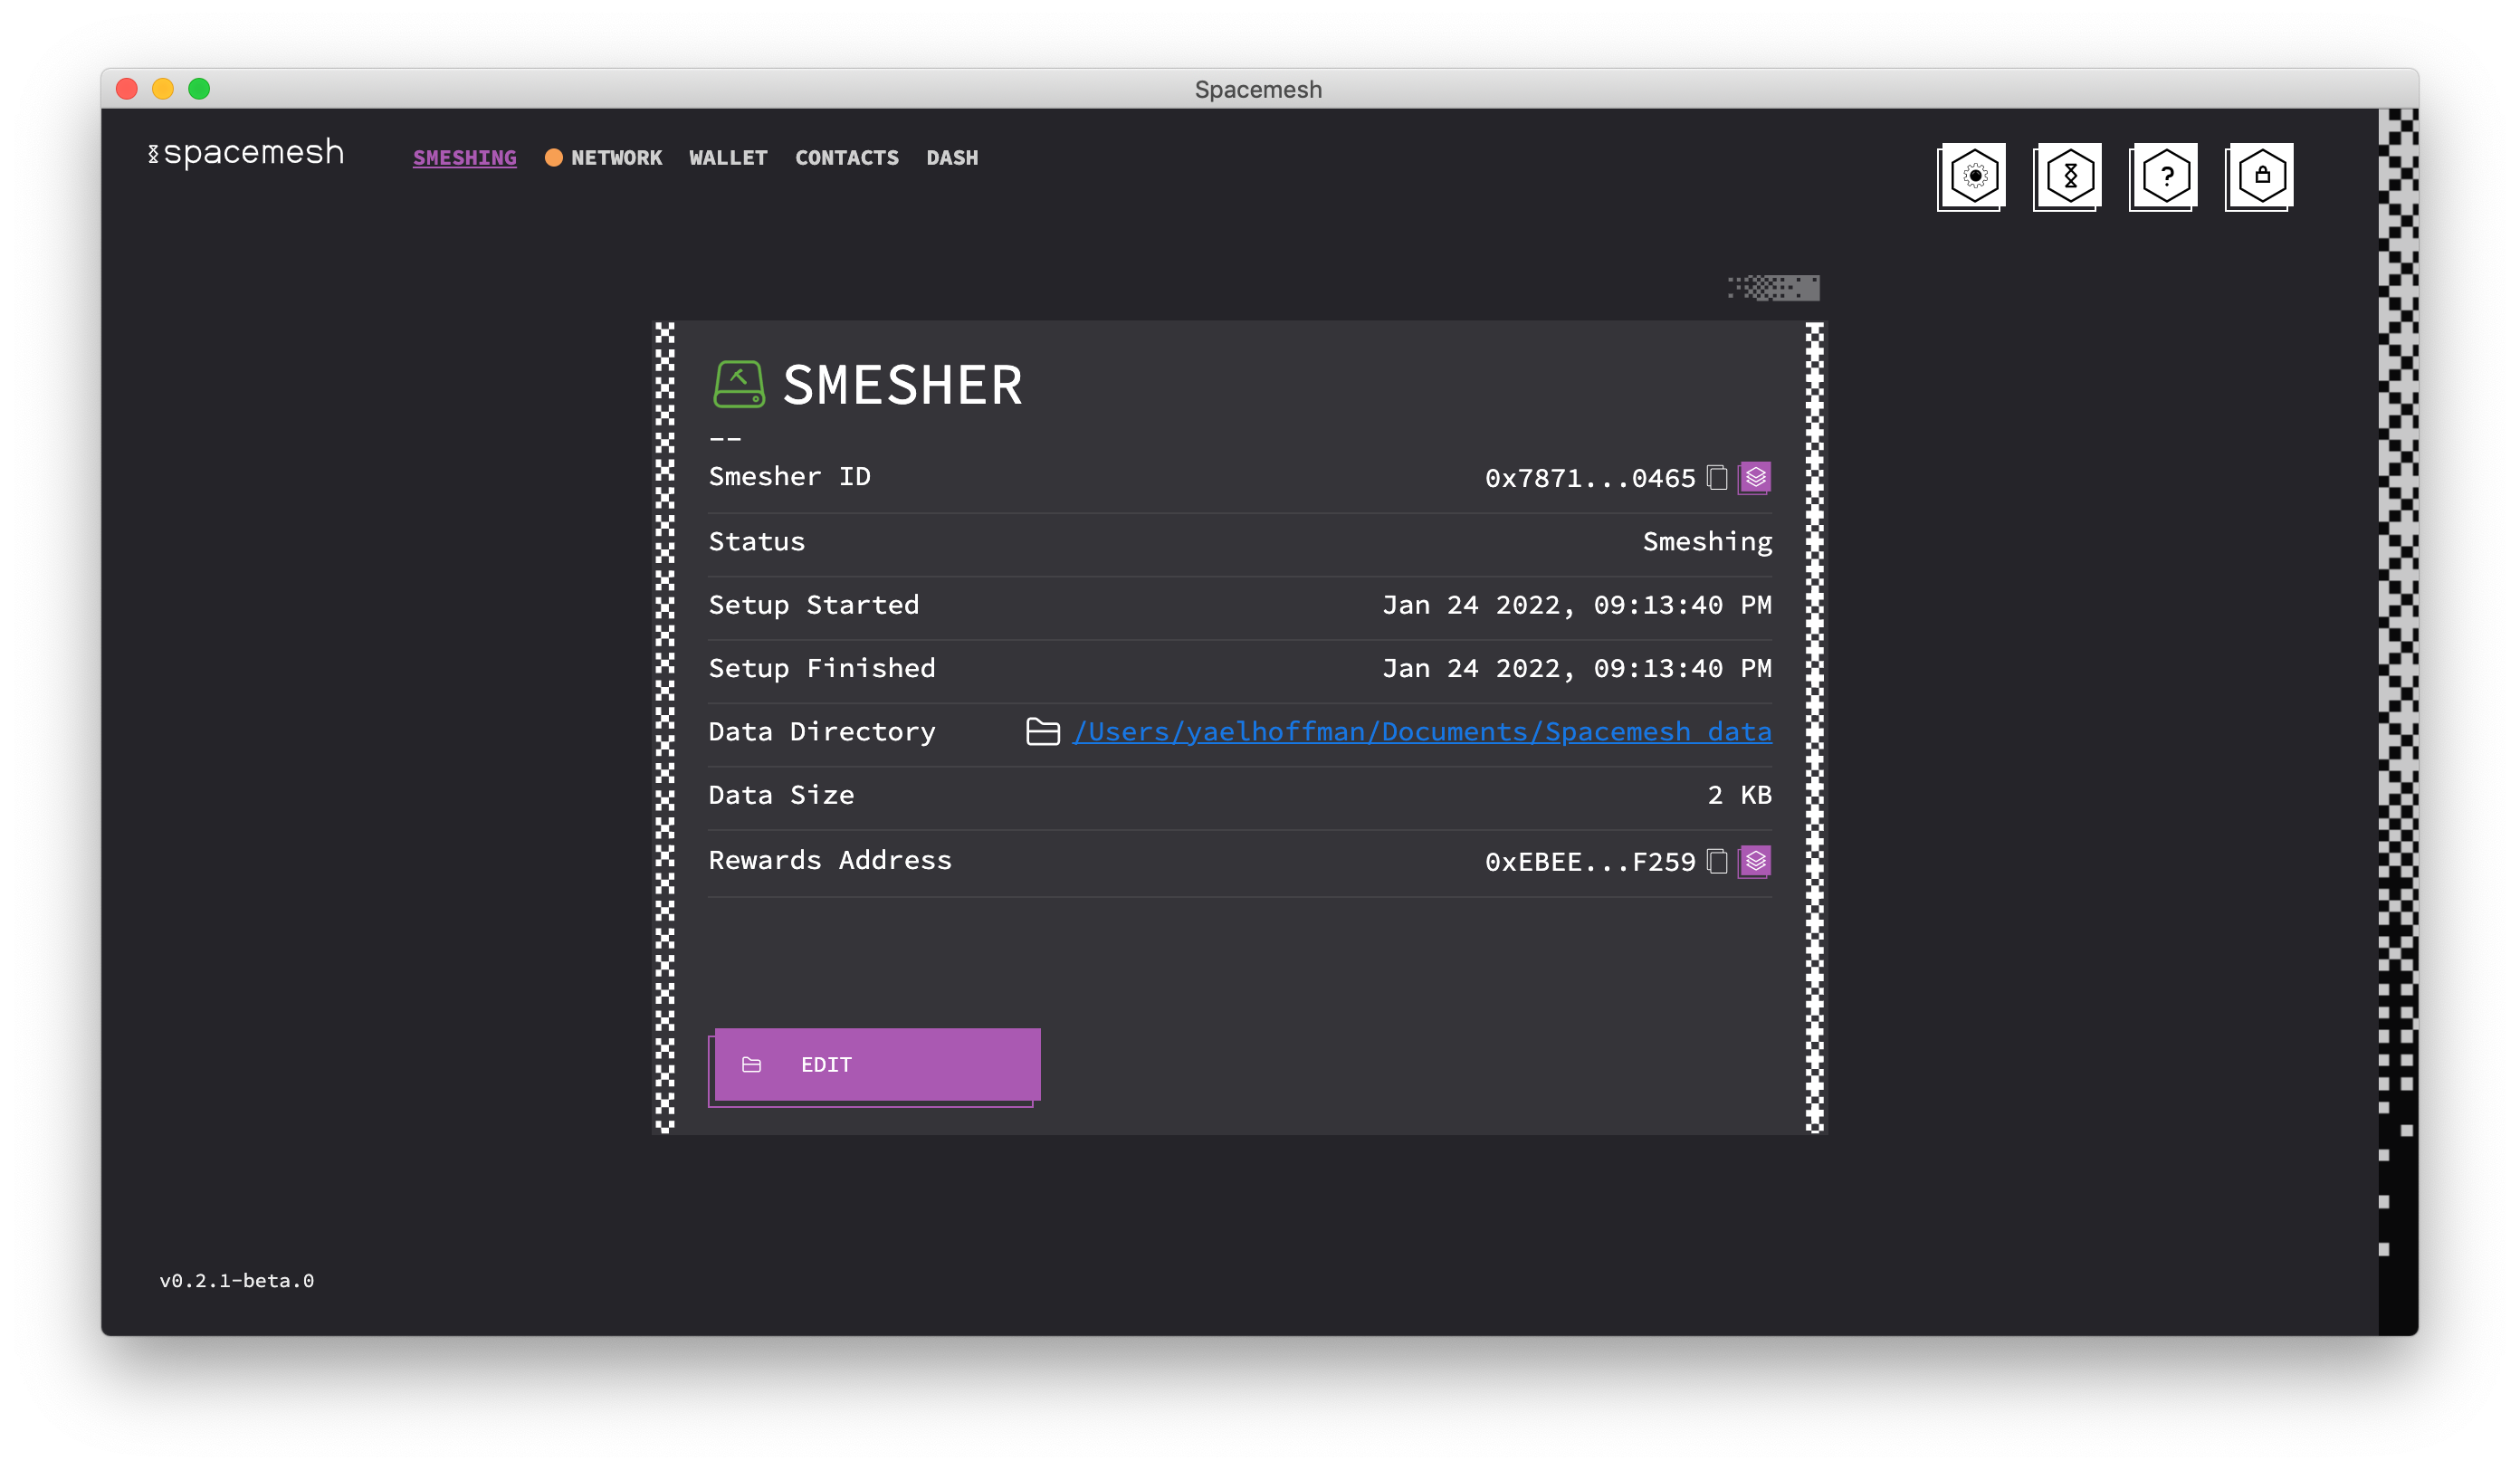Select the Dash tab
The image size is (2520, 1470).
[x=953, y=158]
